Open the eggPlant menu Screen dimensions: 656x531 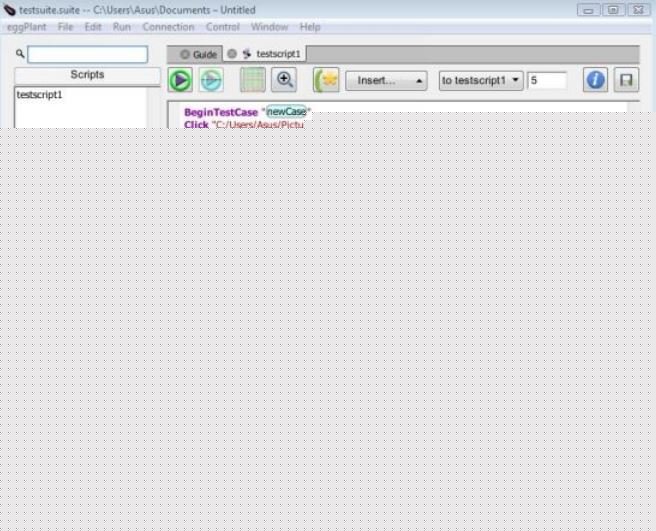point(27,27)
